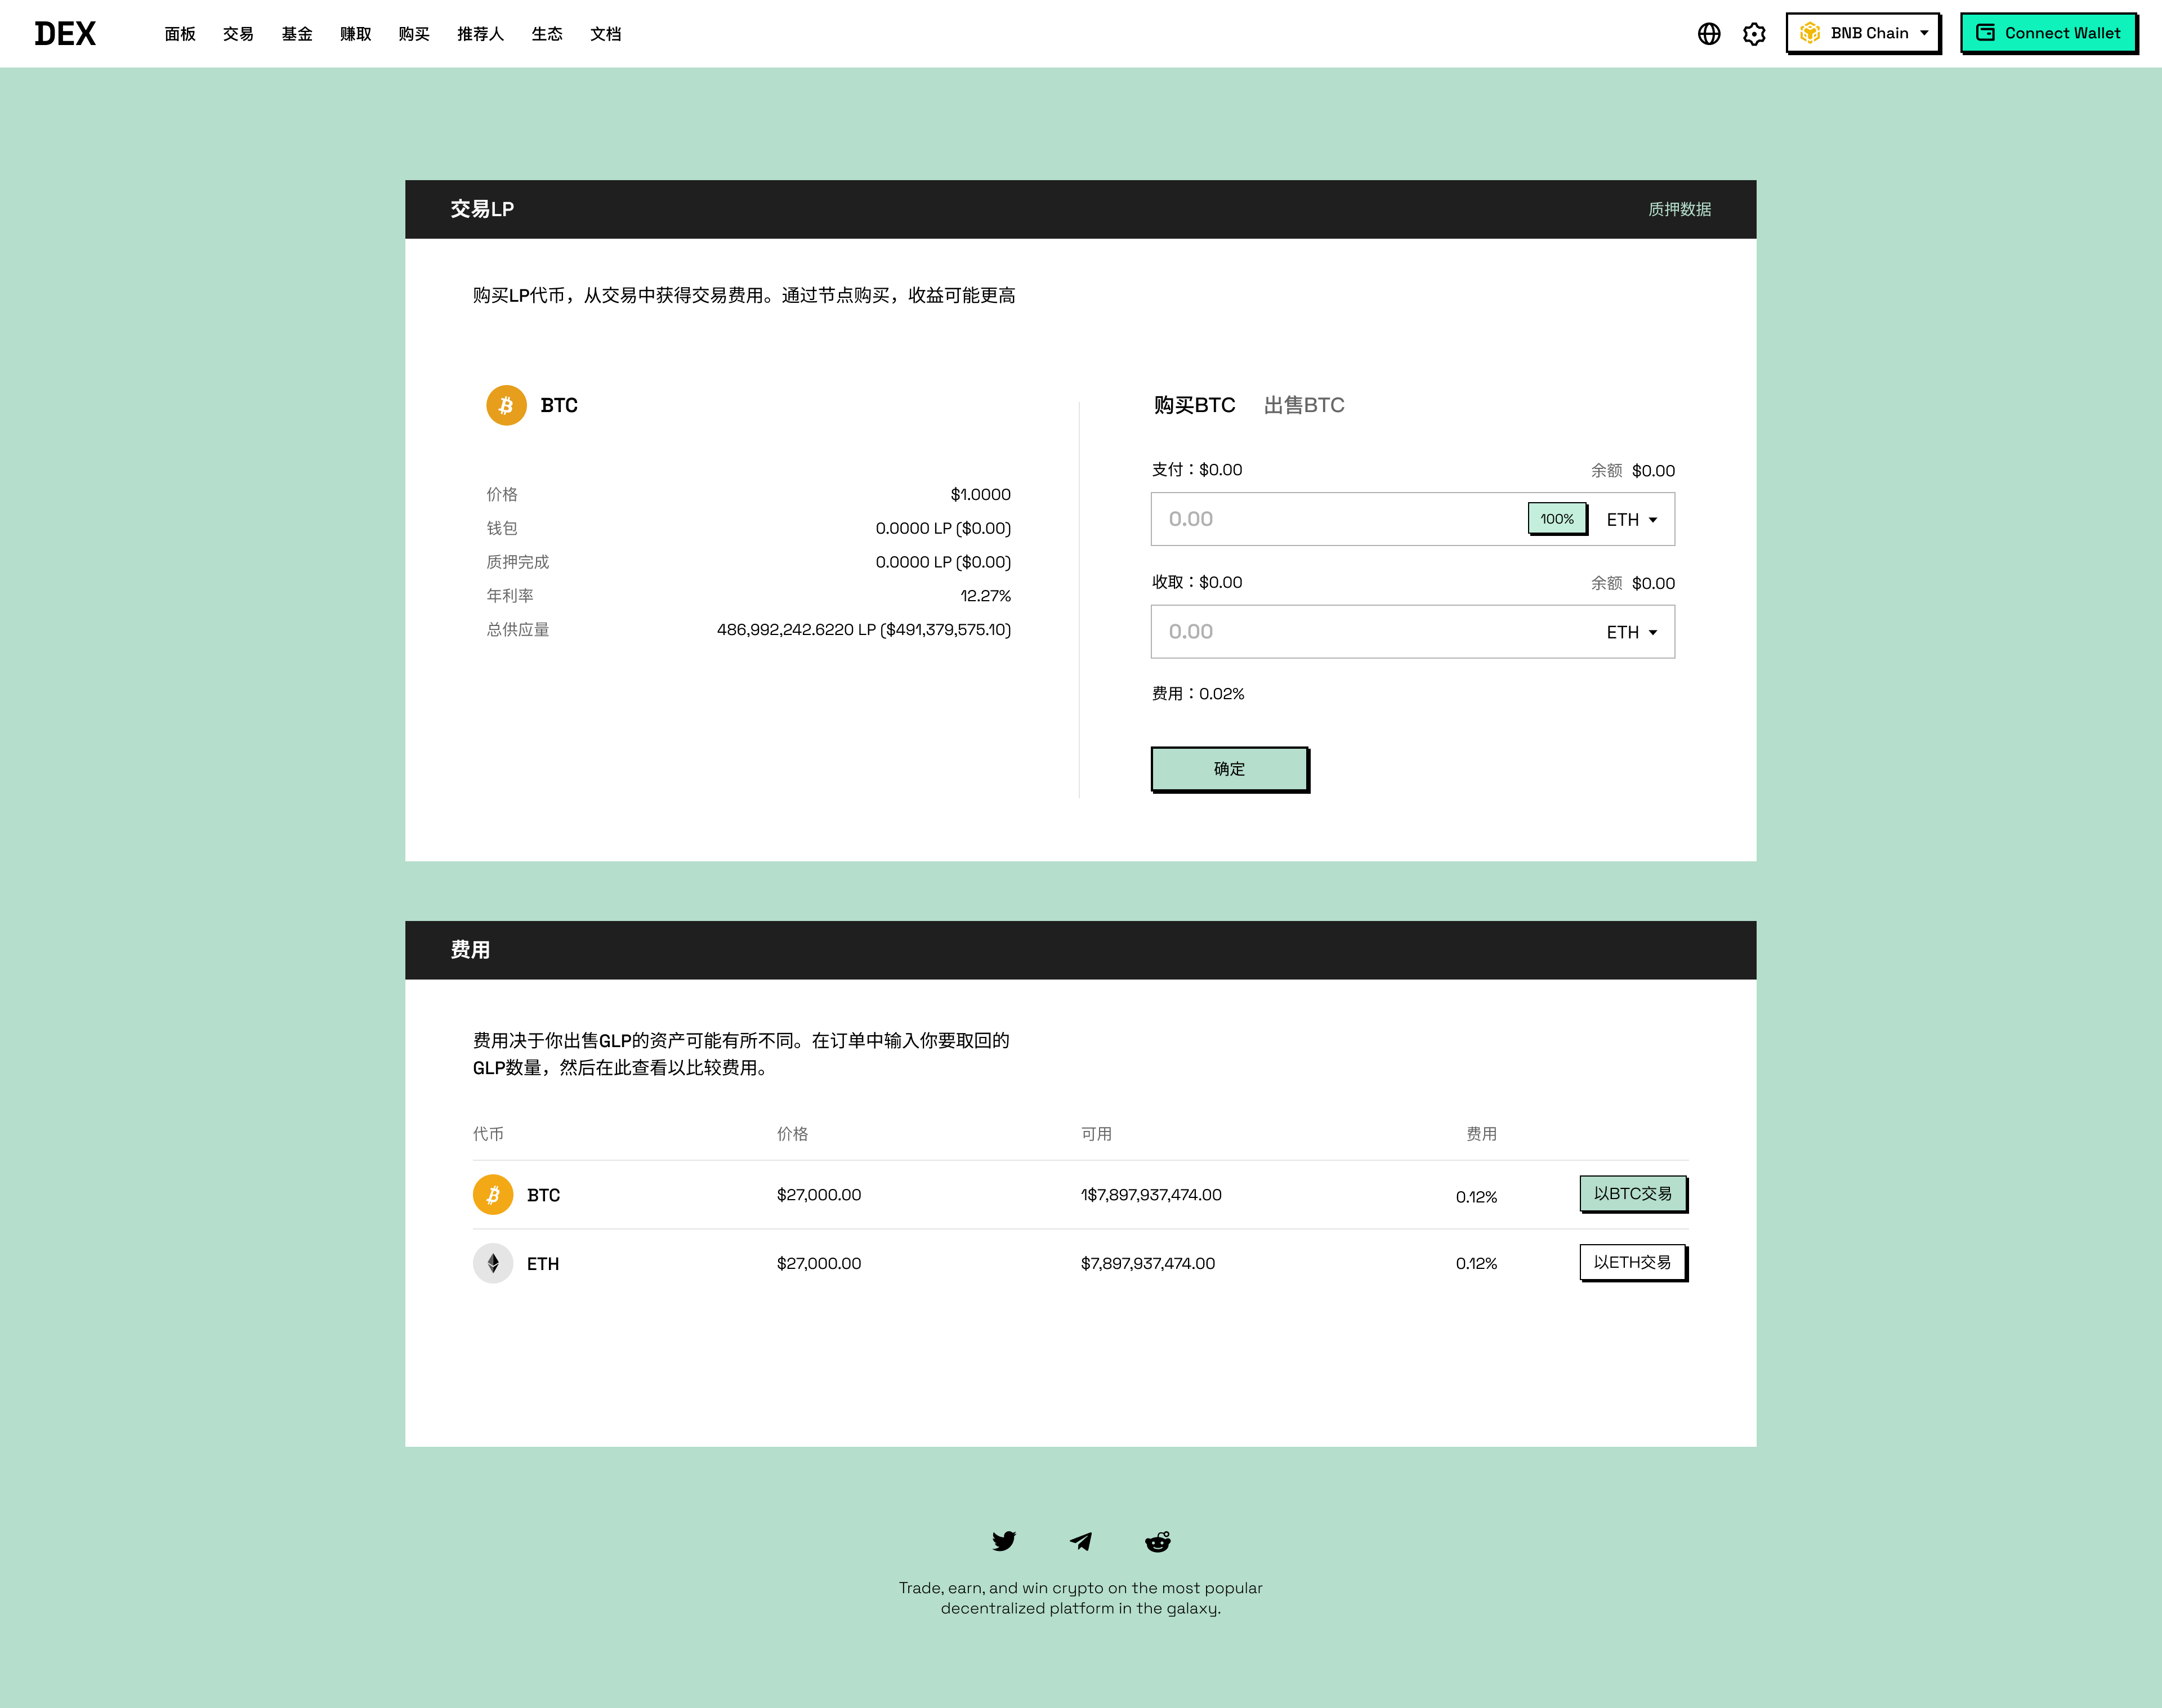The height and width of the screenshot is (1708, 2162).
Task: Open ETH token dropdown in the receive field
Action: coord(1632,632)
